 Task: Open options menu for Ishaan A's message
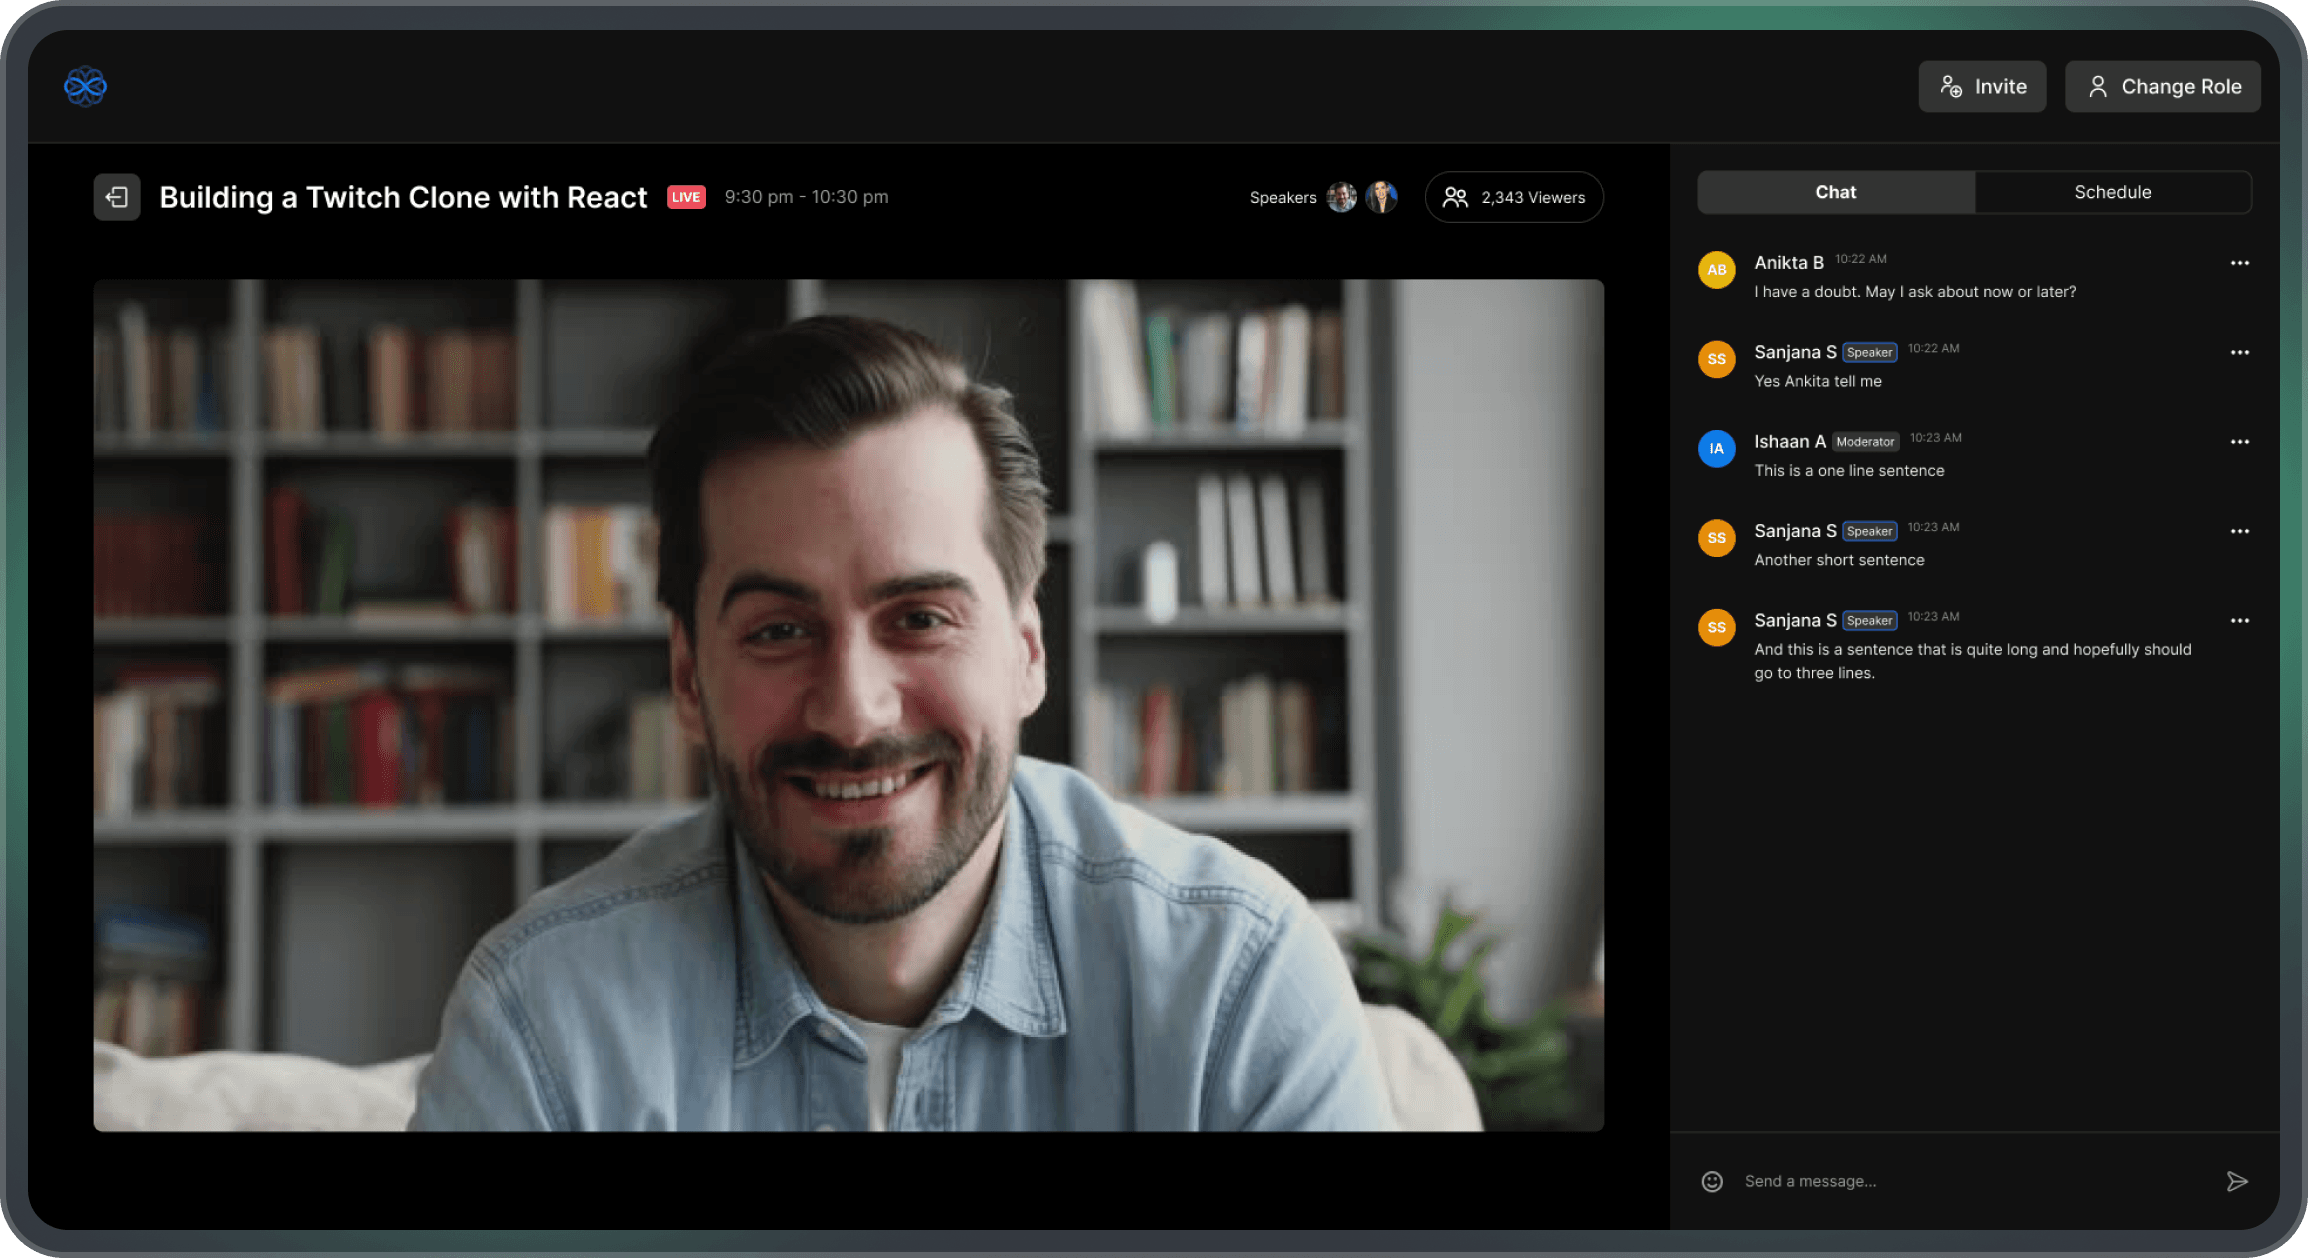2239,442
